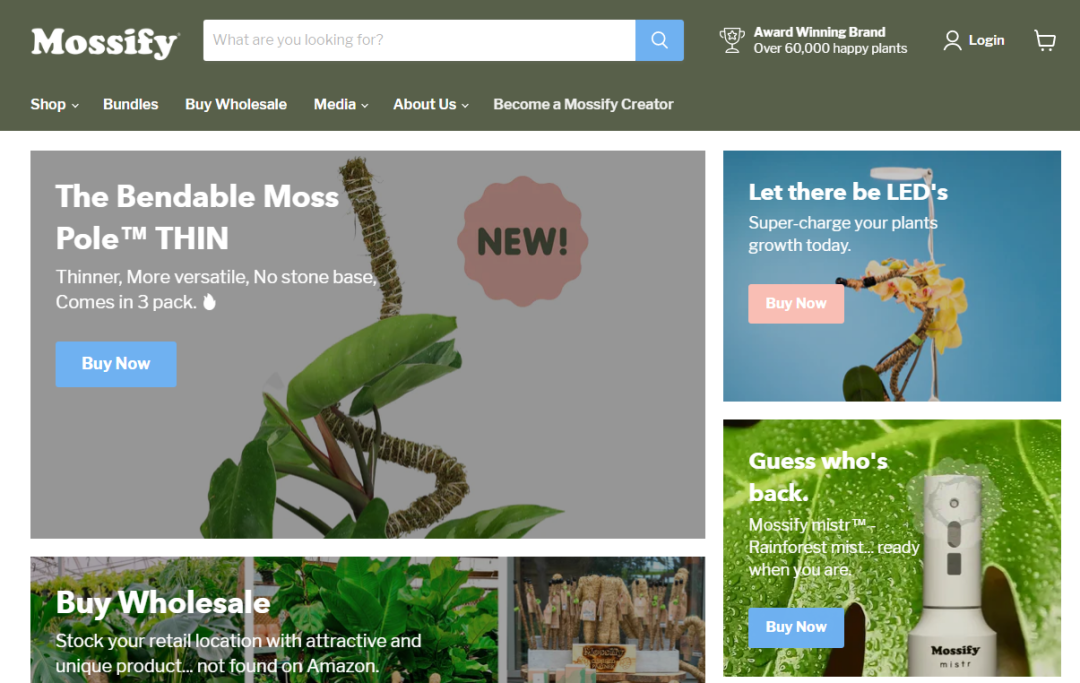
Task: Open the Login link
Action: (x=986, y=41)
